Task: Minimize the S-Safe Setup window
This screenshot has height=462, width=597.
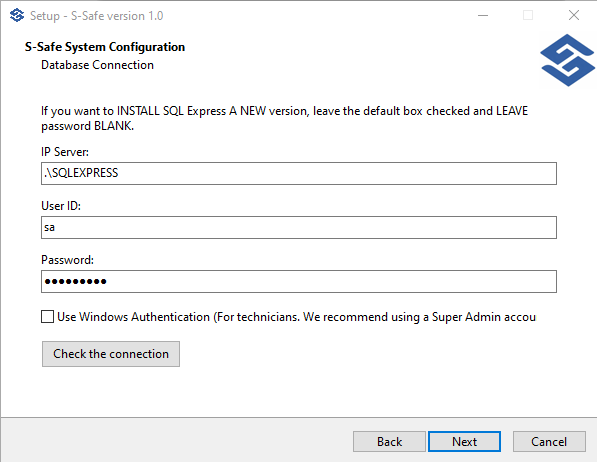Action: (483, 16)
